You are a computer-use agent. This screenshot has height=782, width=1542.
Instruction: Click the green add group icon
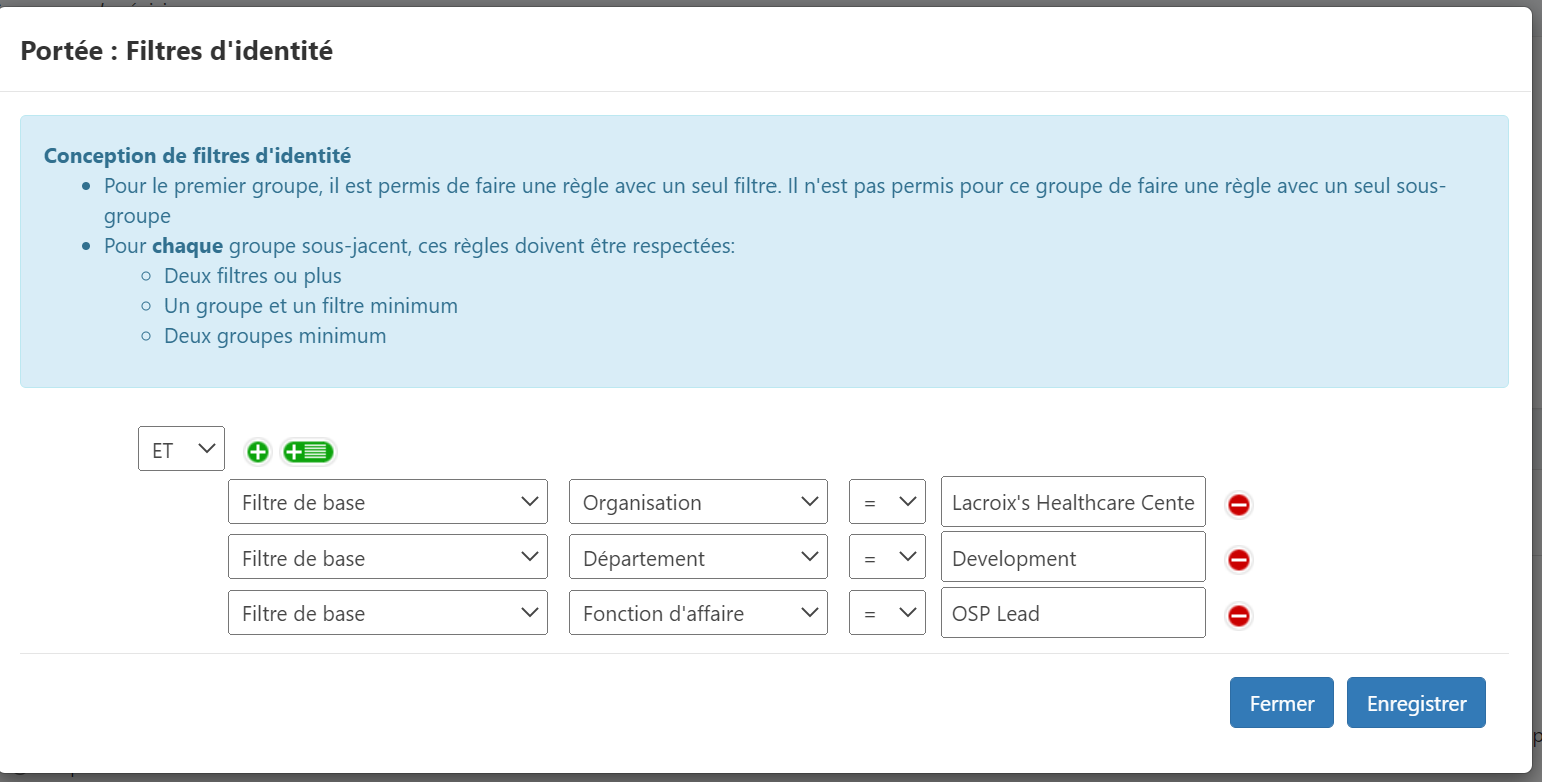pyautogui.click(x=308, y=452)
